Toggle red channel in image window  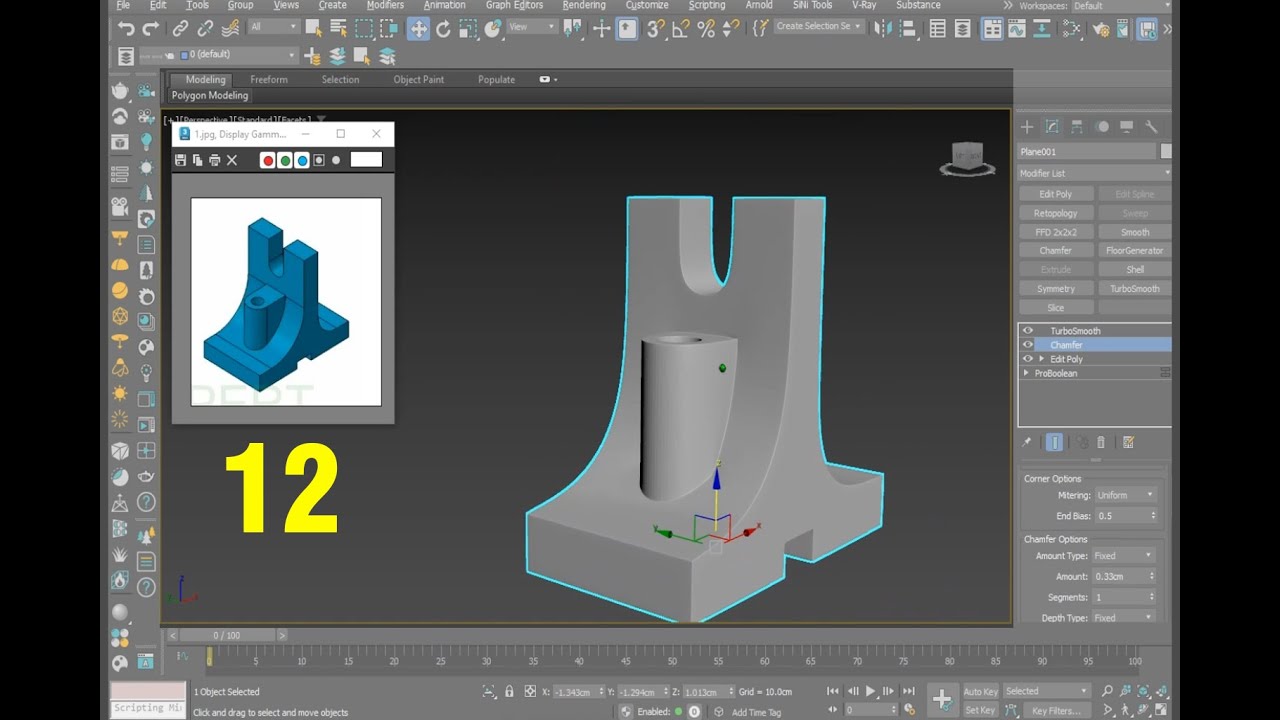pos(267,160)
